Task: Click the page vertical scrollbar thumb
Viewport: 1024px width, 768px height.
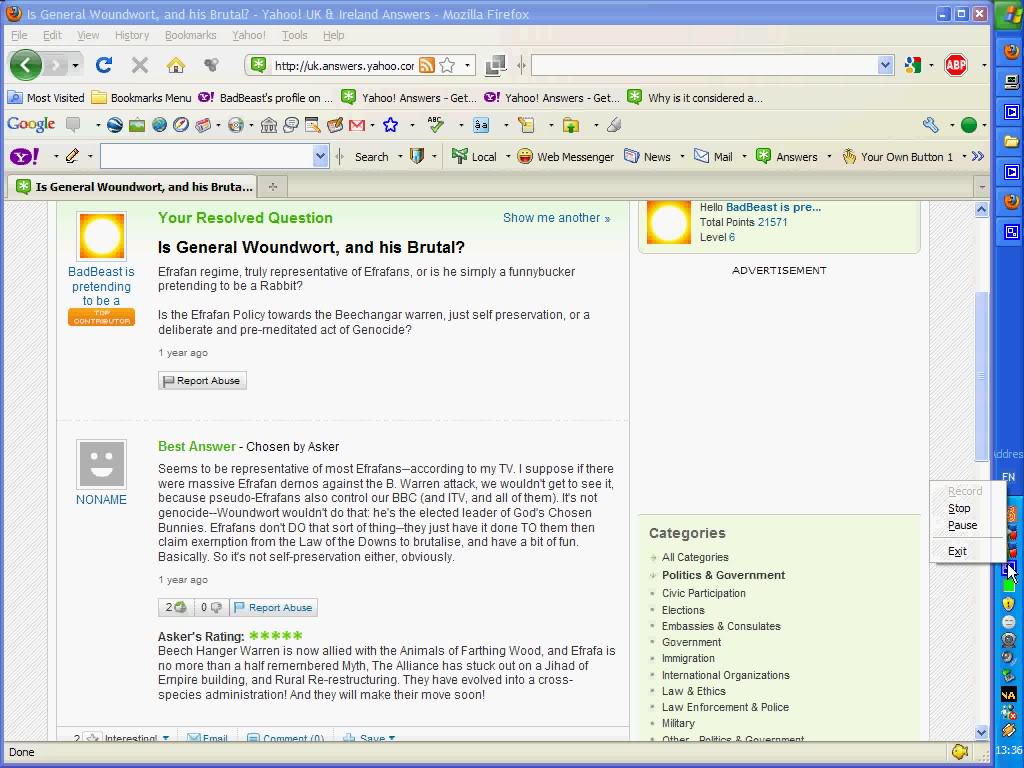Action: pos(981,376)
